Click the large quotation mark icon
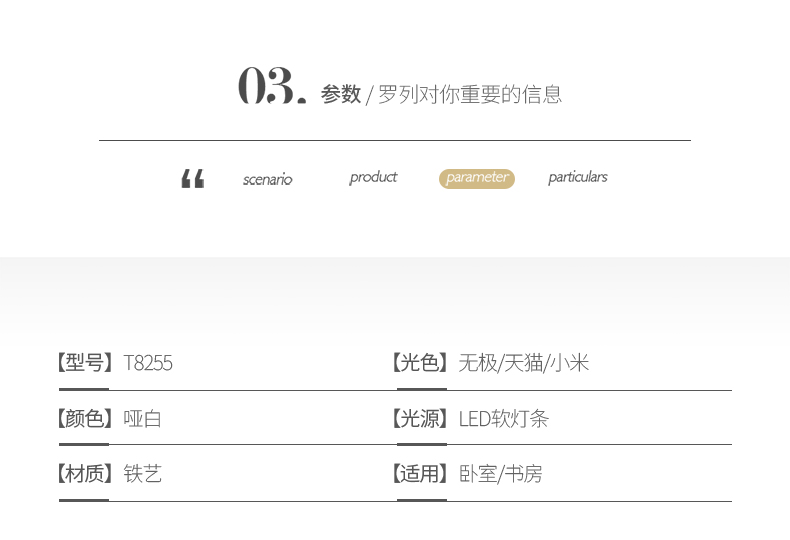790x540 pixels. [x=192, y=179]
